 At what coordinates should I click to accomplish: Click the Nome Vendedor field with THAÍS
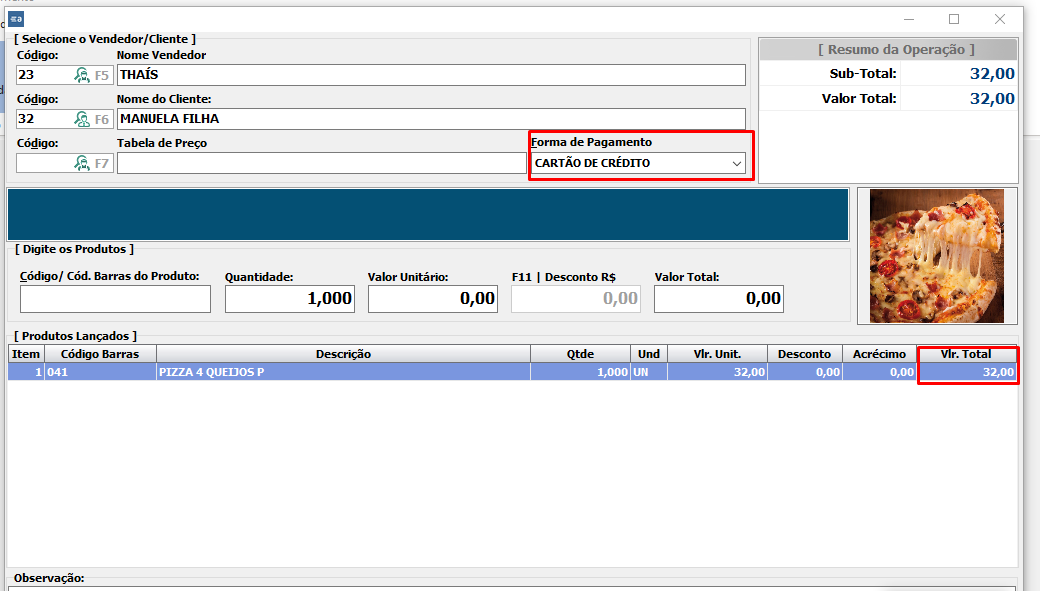point(430,75)
